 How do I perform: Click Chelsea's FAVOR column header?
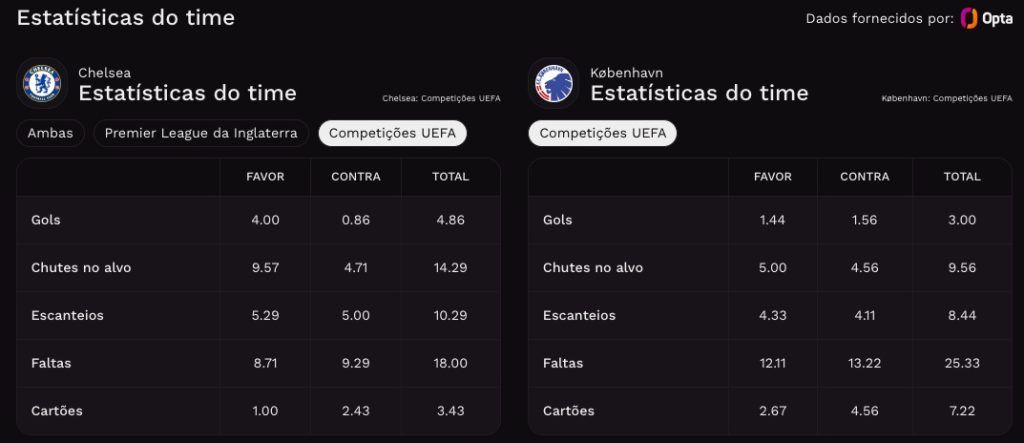265,177
